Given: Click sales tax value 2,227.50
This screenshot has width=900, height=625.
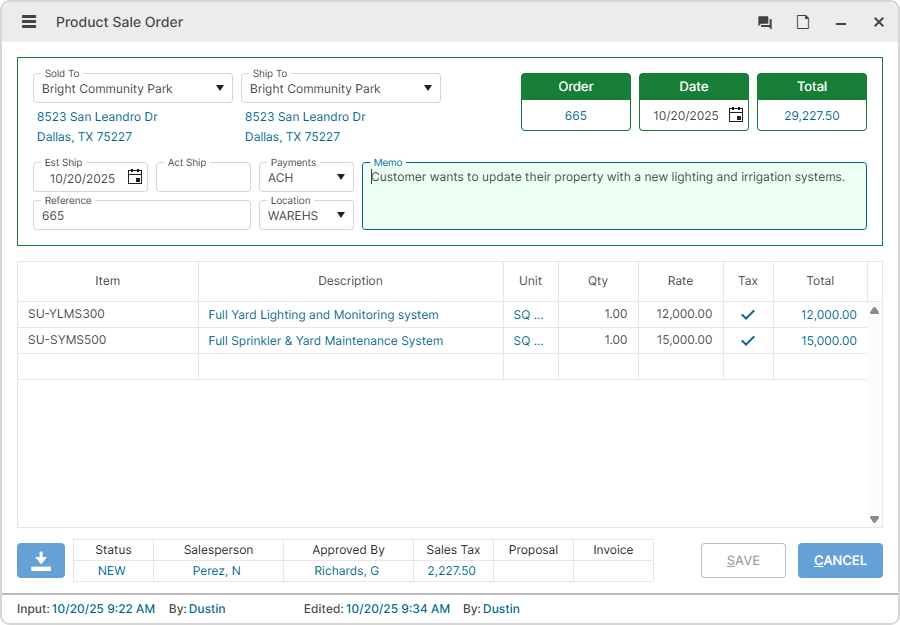Looking at the screenshot, I should point(452,571).
